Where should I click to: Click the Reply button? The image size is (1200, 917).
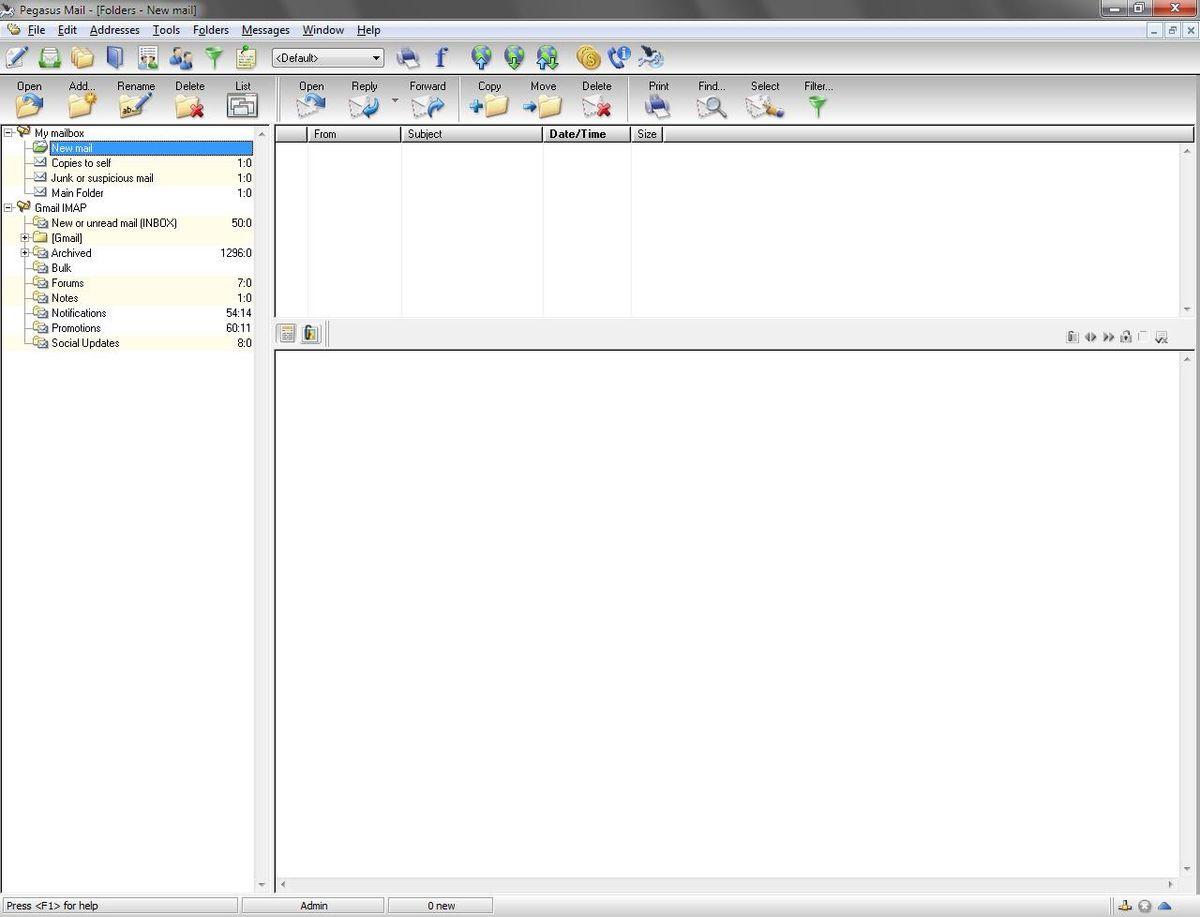pos(364,99)
